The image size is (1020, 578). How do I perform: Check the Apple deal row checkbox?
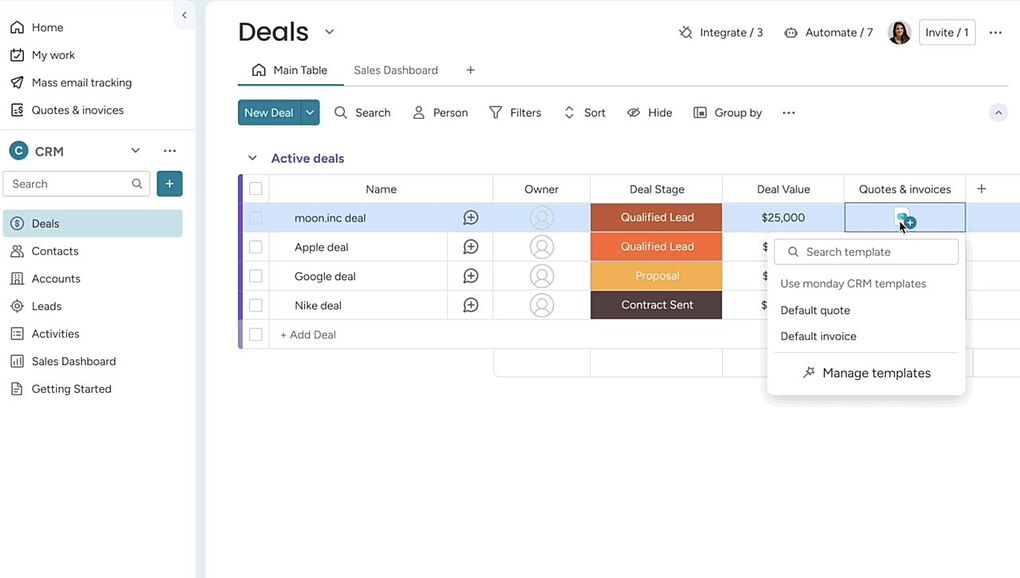point(256,247)
